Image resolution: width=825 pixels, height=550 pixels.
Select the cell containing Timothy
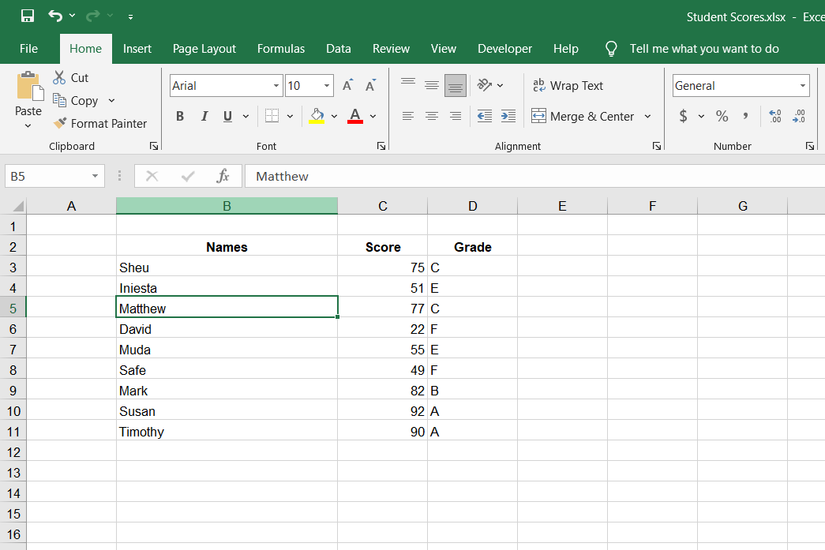point(226,432)
